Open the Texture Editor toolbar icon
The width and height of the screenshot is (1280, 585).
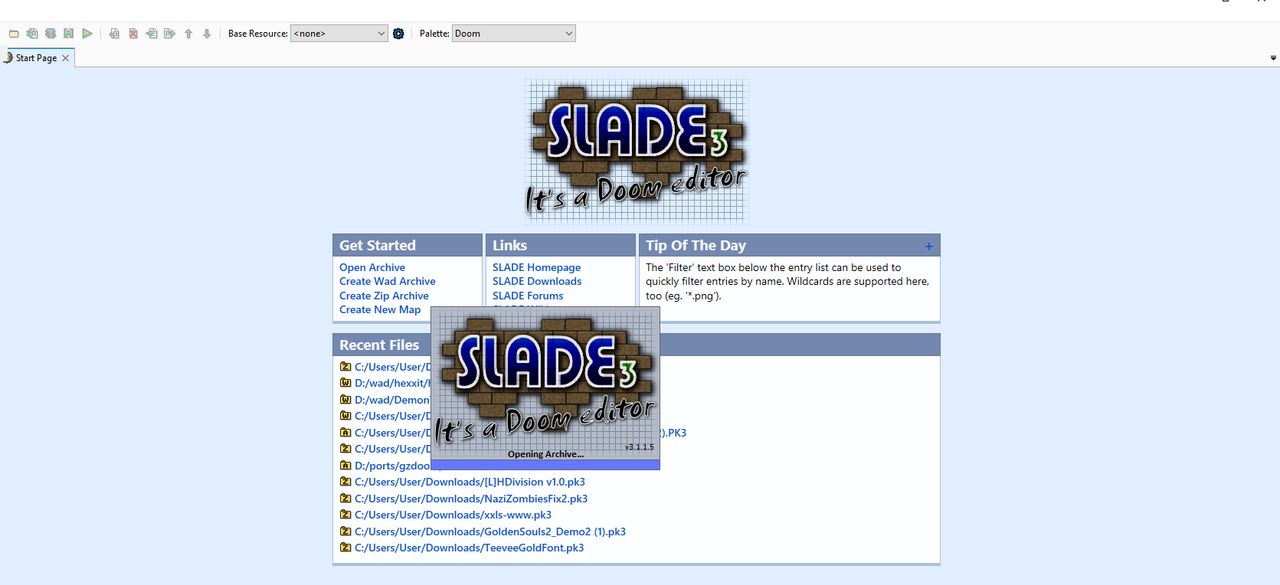point(50,33)
